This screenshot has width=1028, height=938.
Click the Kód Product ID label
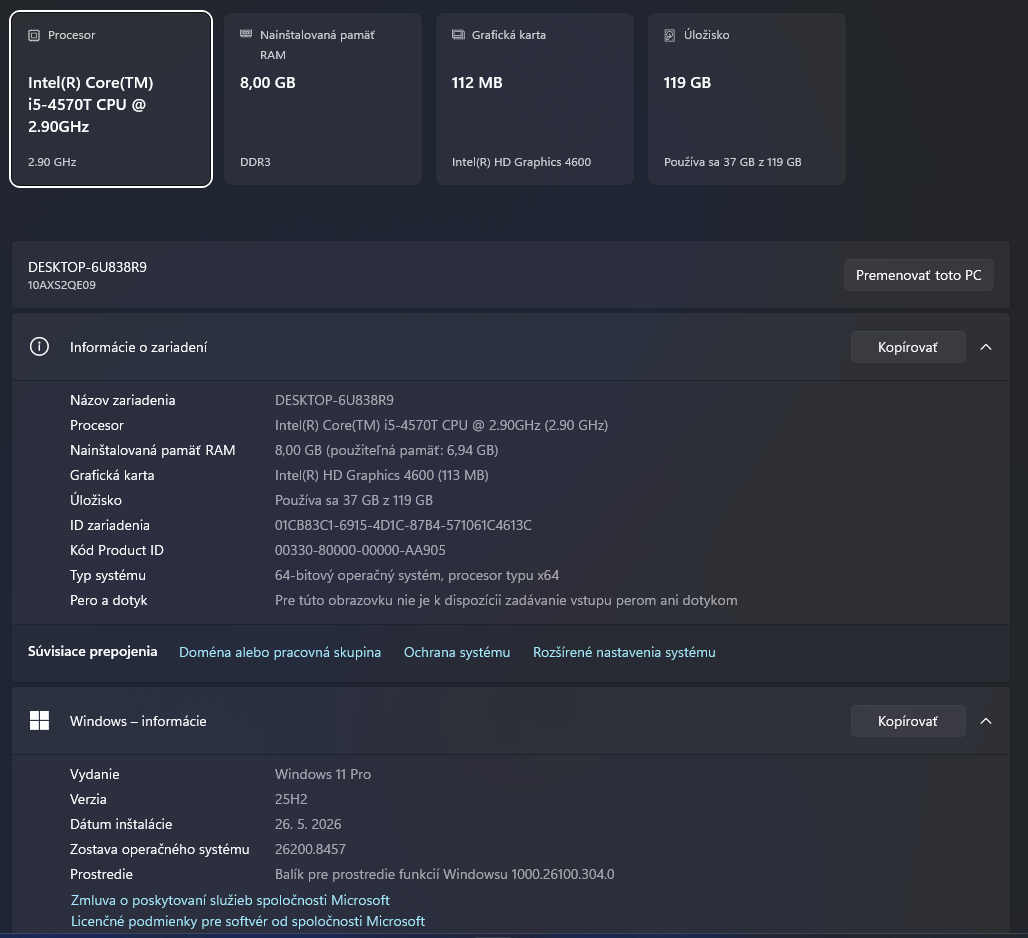pyautogui.click(x=117, y=550)
